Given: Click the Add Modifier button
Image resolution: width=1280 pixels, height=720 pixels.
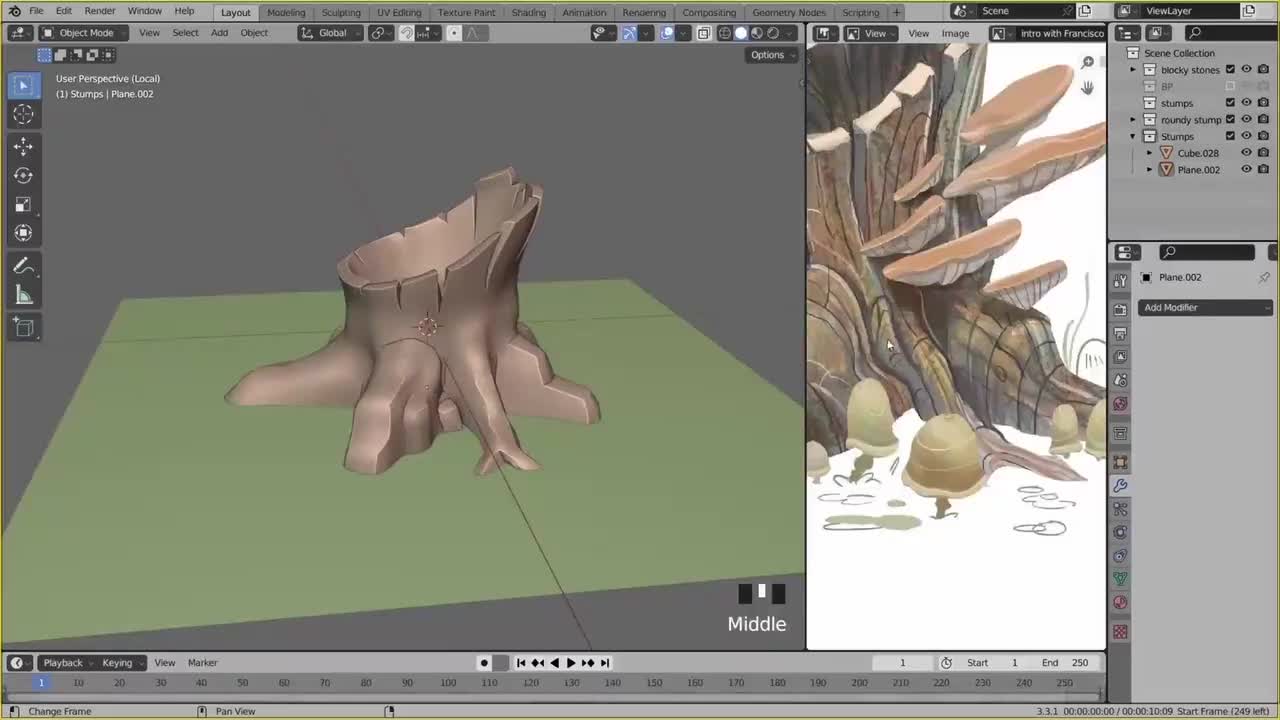Looking at the screenshot, I should pos(1205,307).
